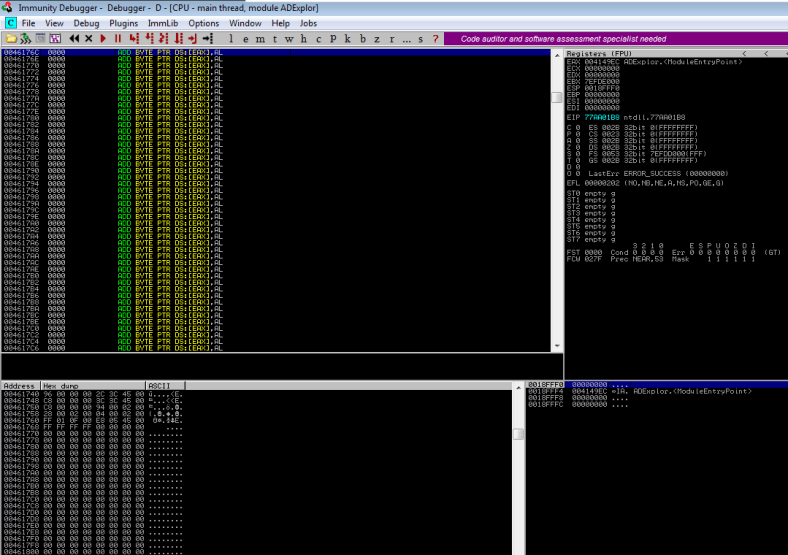Open the Plugins menu
This screenshot has width=788, height=555.
pos(124,22)
